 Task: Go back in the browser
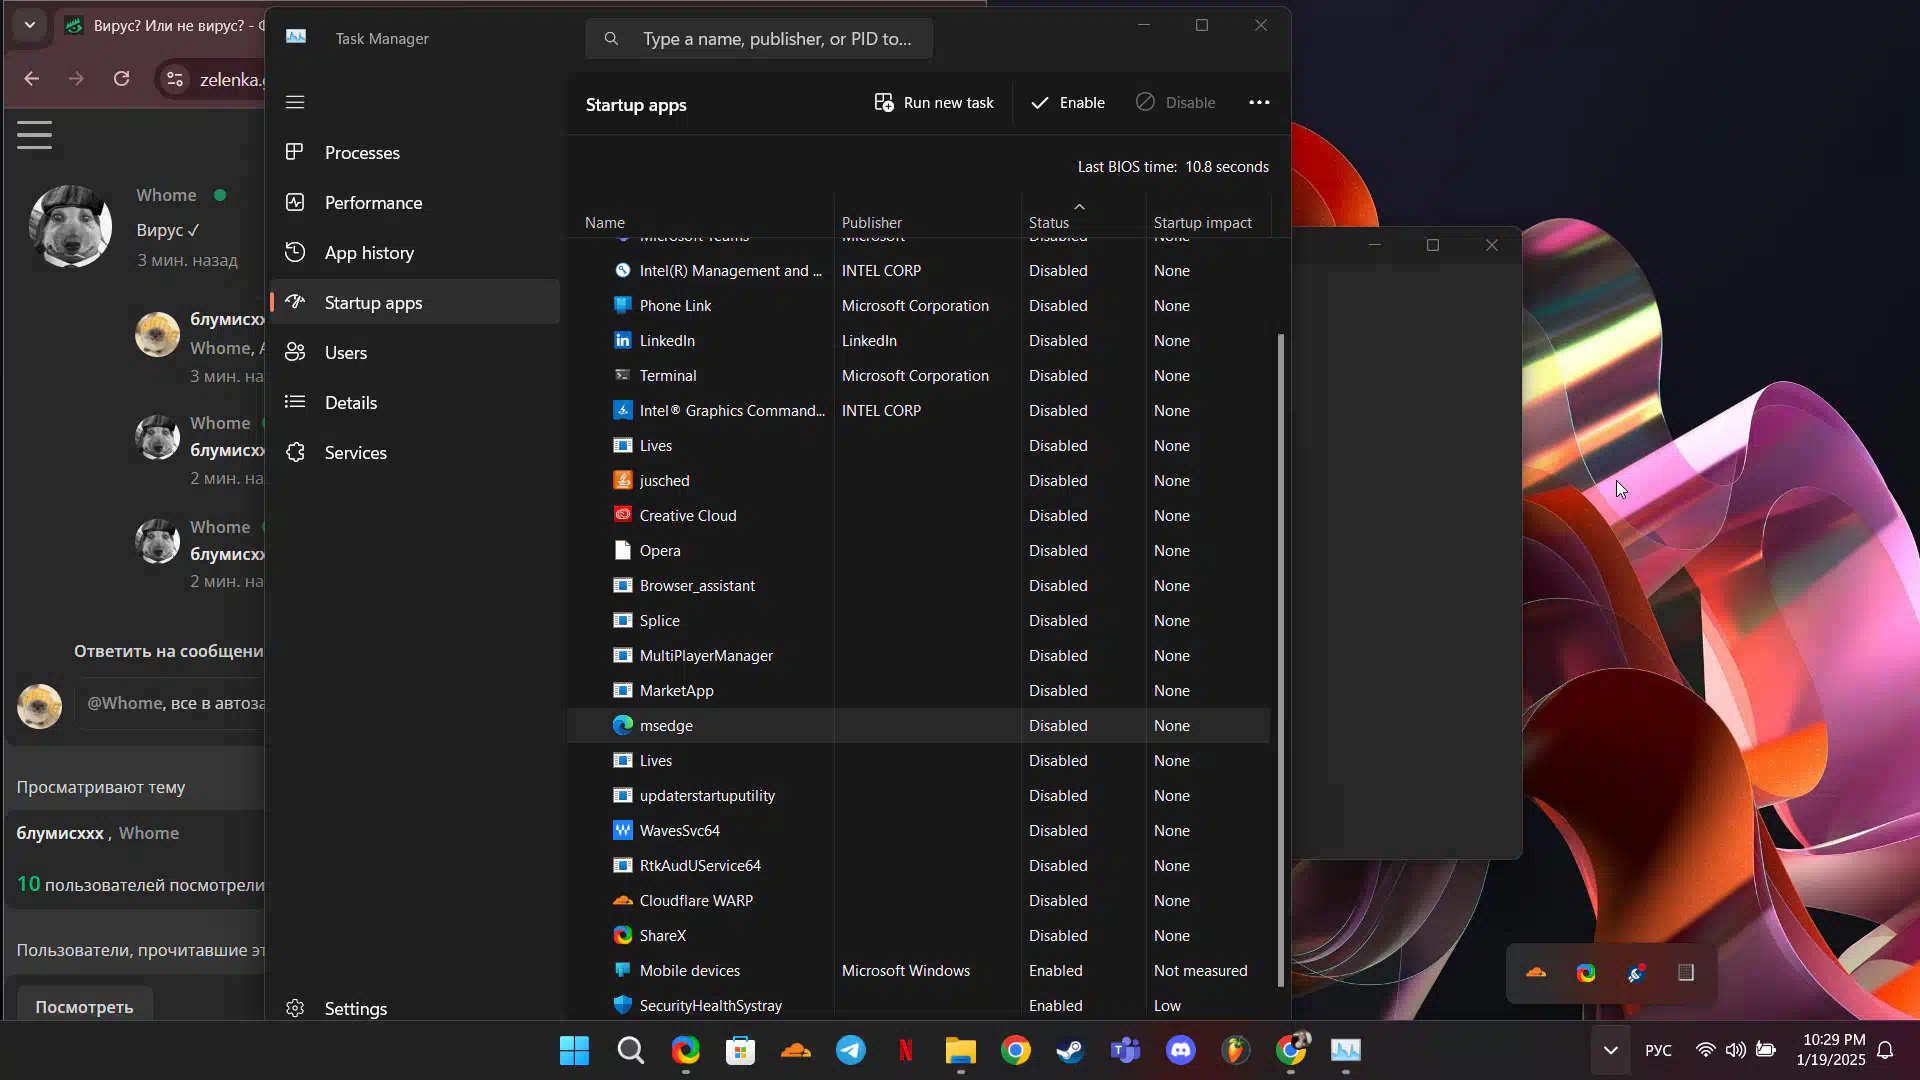click(32, 78)
